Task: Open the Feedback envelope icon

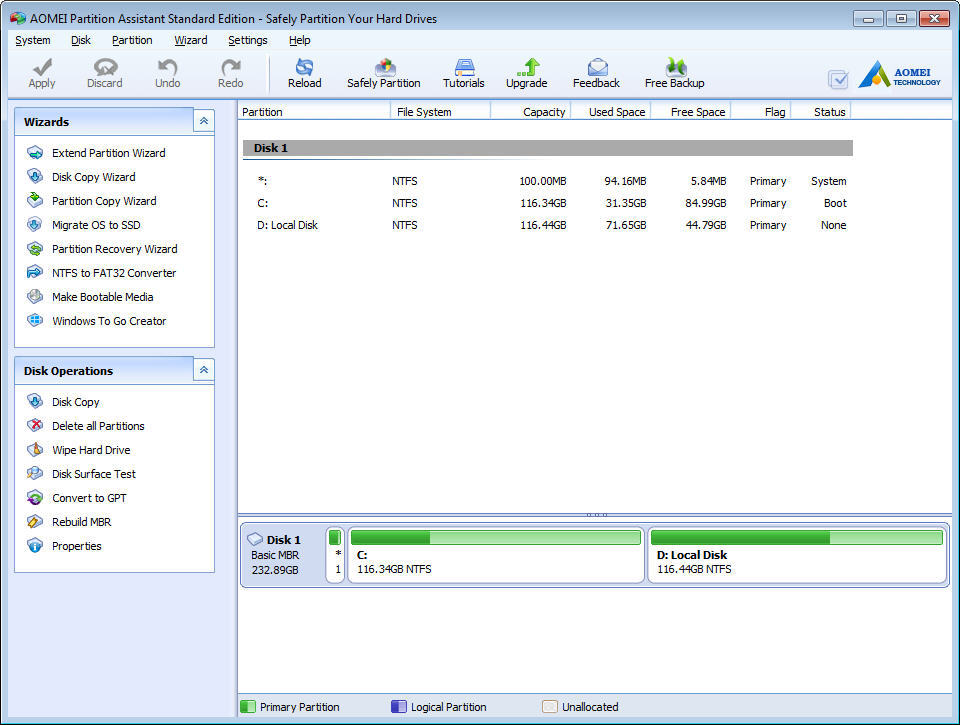Action: [597, 67]
